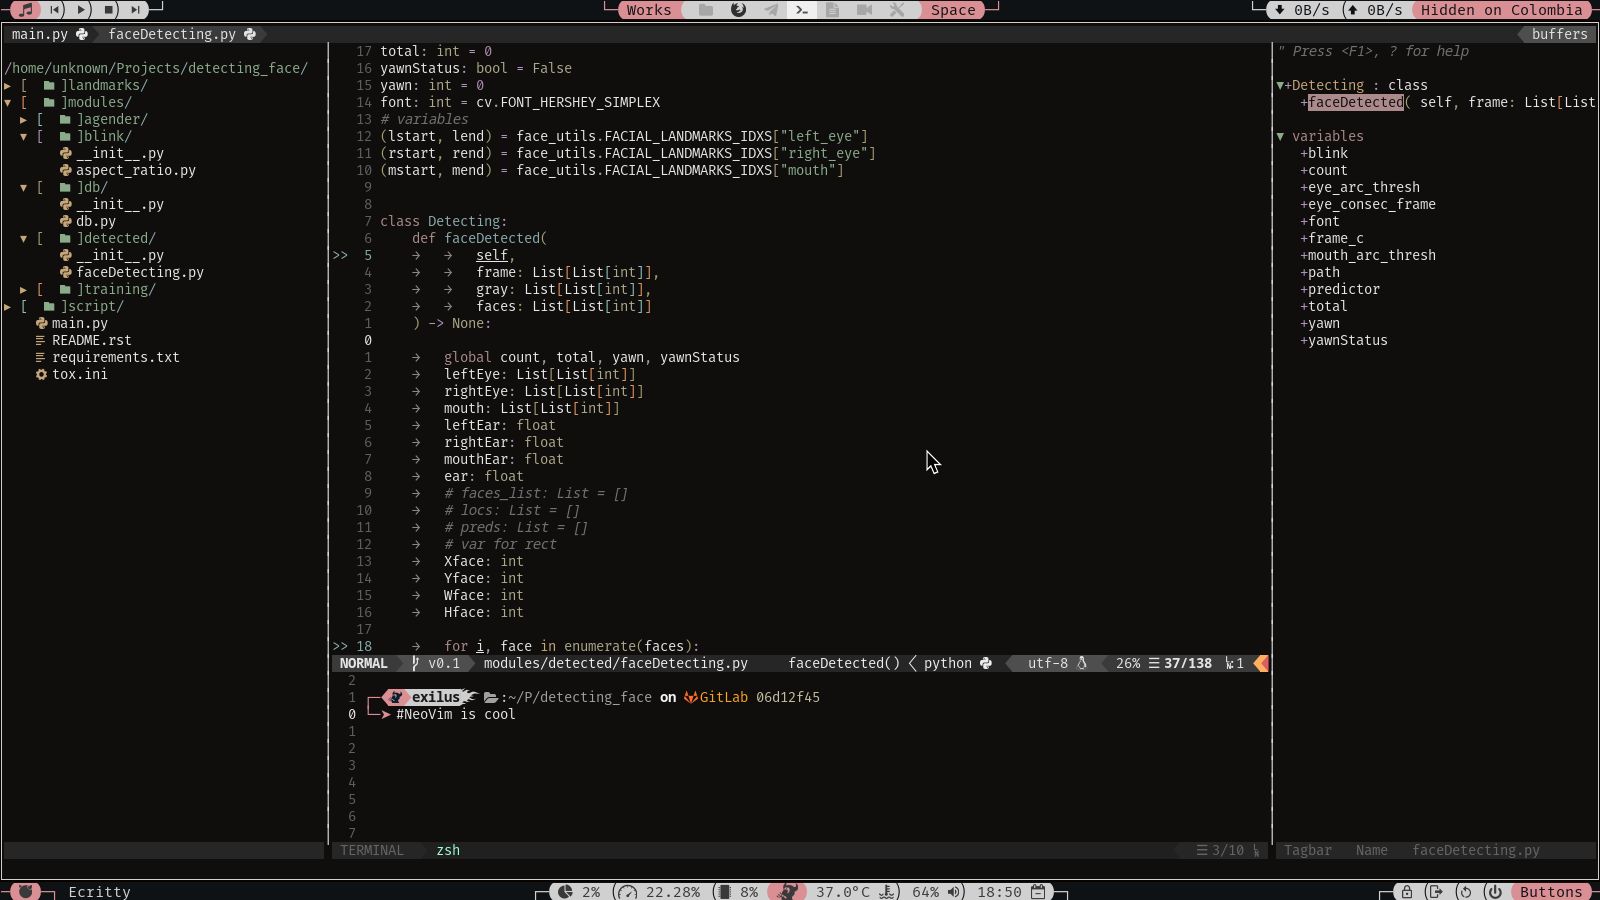Click the Buttons label in the bottom bar
This screenshot has width=1600, height=900.
[x=1551, y=892]
